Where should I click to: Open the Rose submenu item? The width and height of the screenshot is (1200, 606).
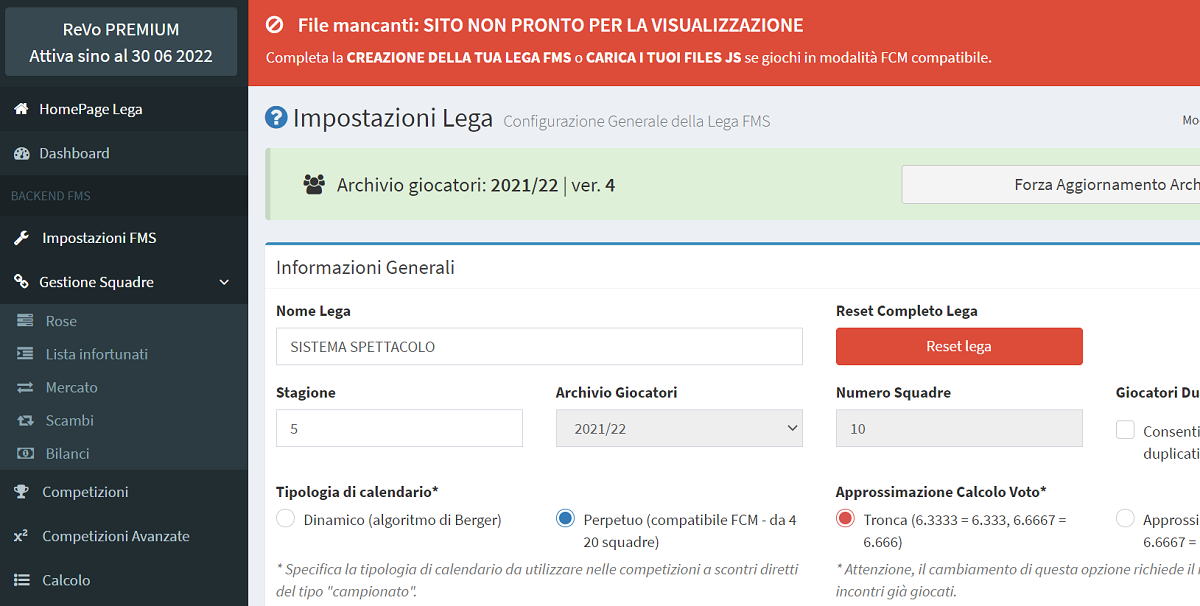pos(61,321)
